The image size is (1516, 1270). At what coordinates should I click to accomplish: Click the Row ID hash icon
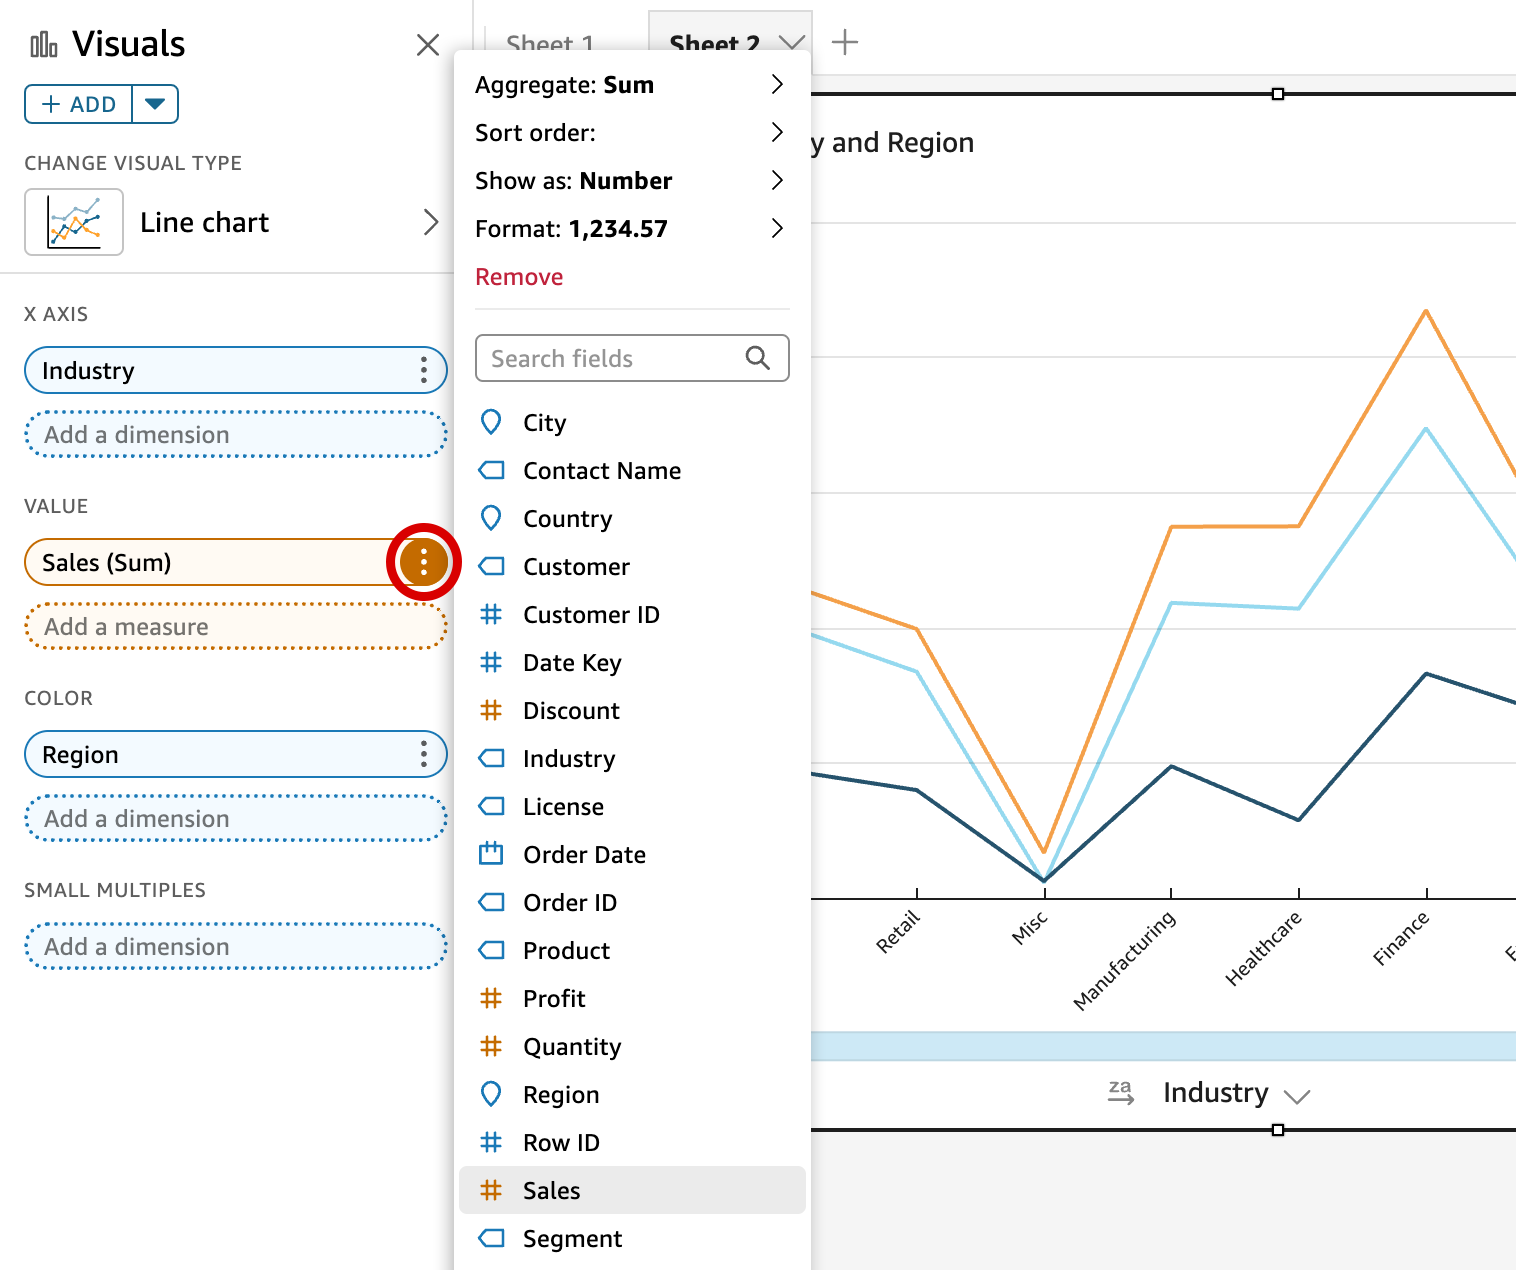[491, 1142]
